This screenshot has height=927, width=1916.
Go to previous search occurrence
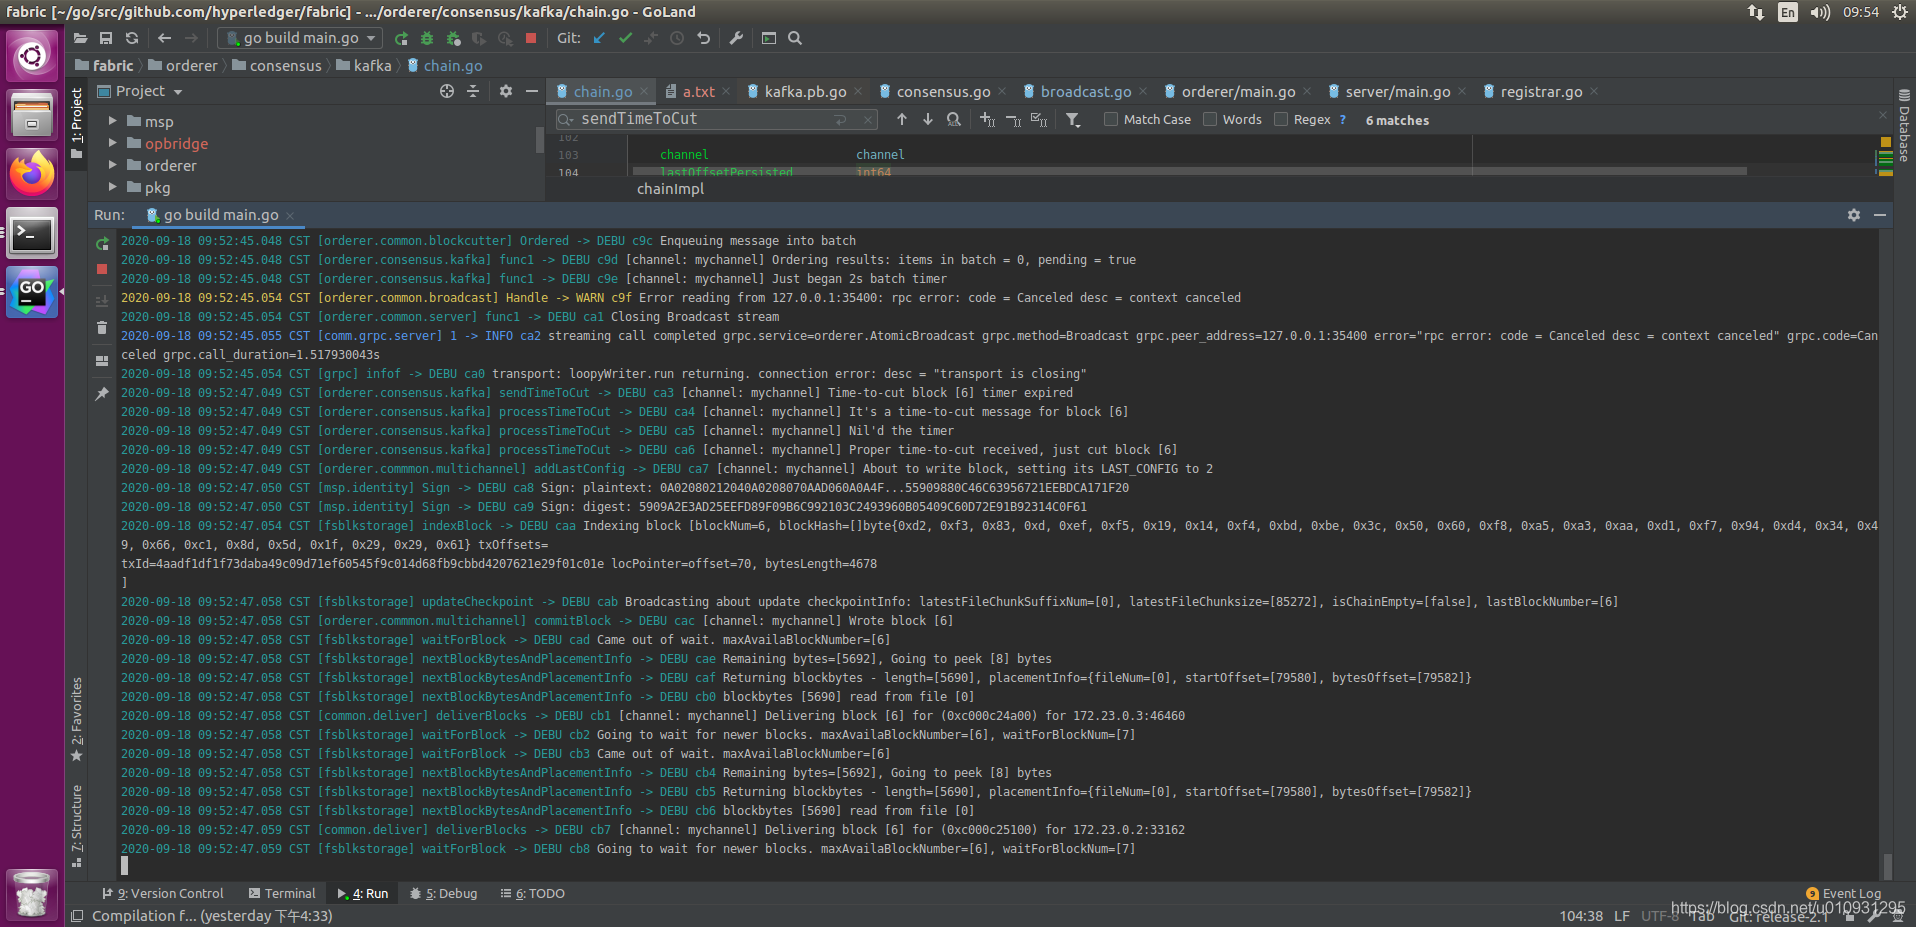point(902,119)
